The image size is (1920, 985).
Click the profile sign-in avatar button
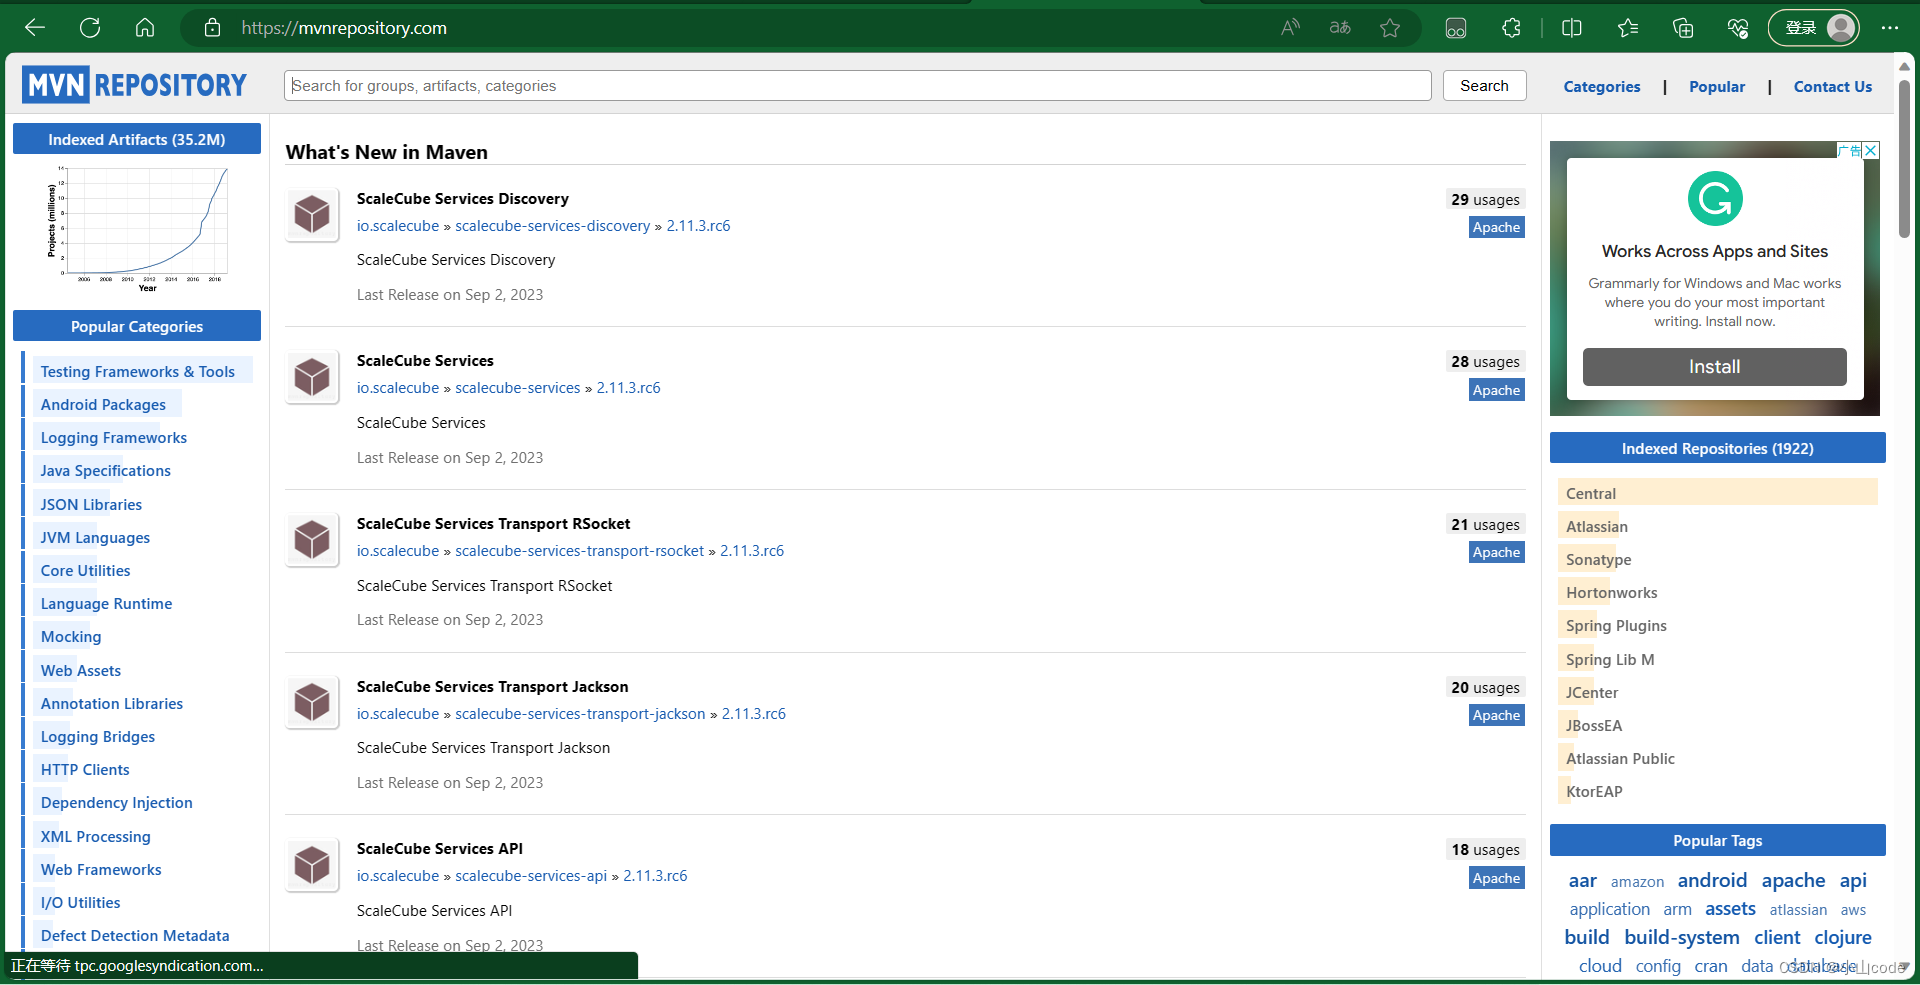pyautogui.click(x=1814, y=28)
